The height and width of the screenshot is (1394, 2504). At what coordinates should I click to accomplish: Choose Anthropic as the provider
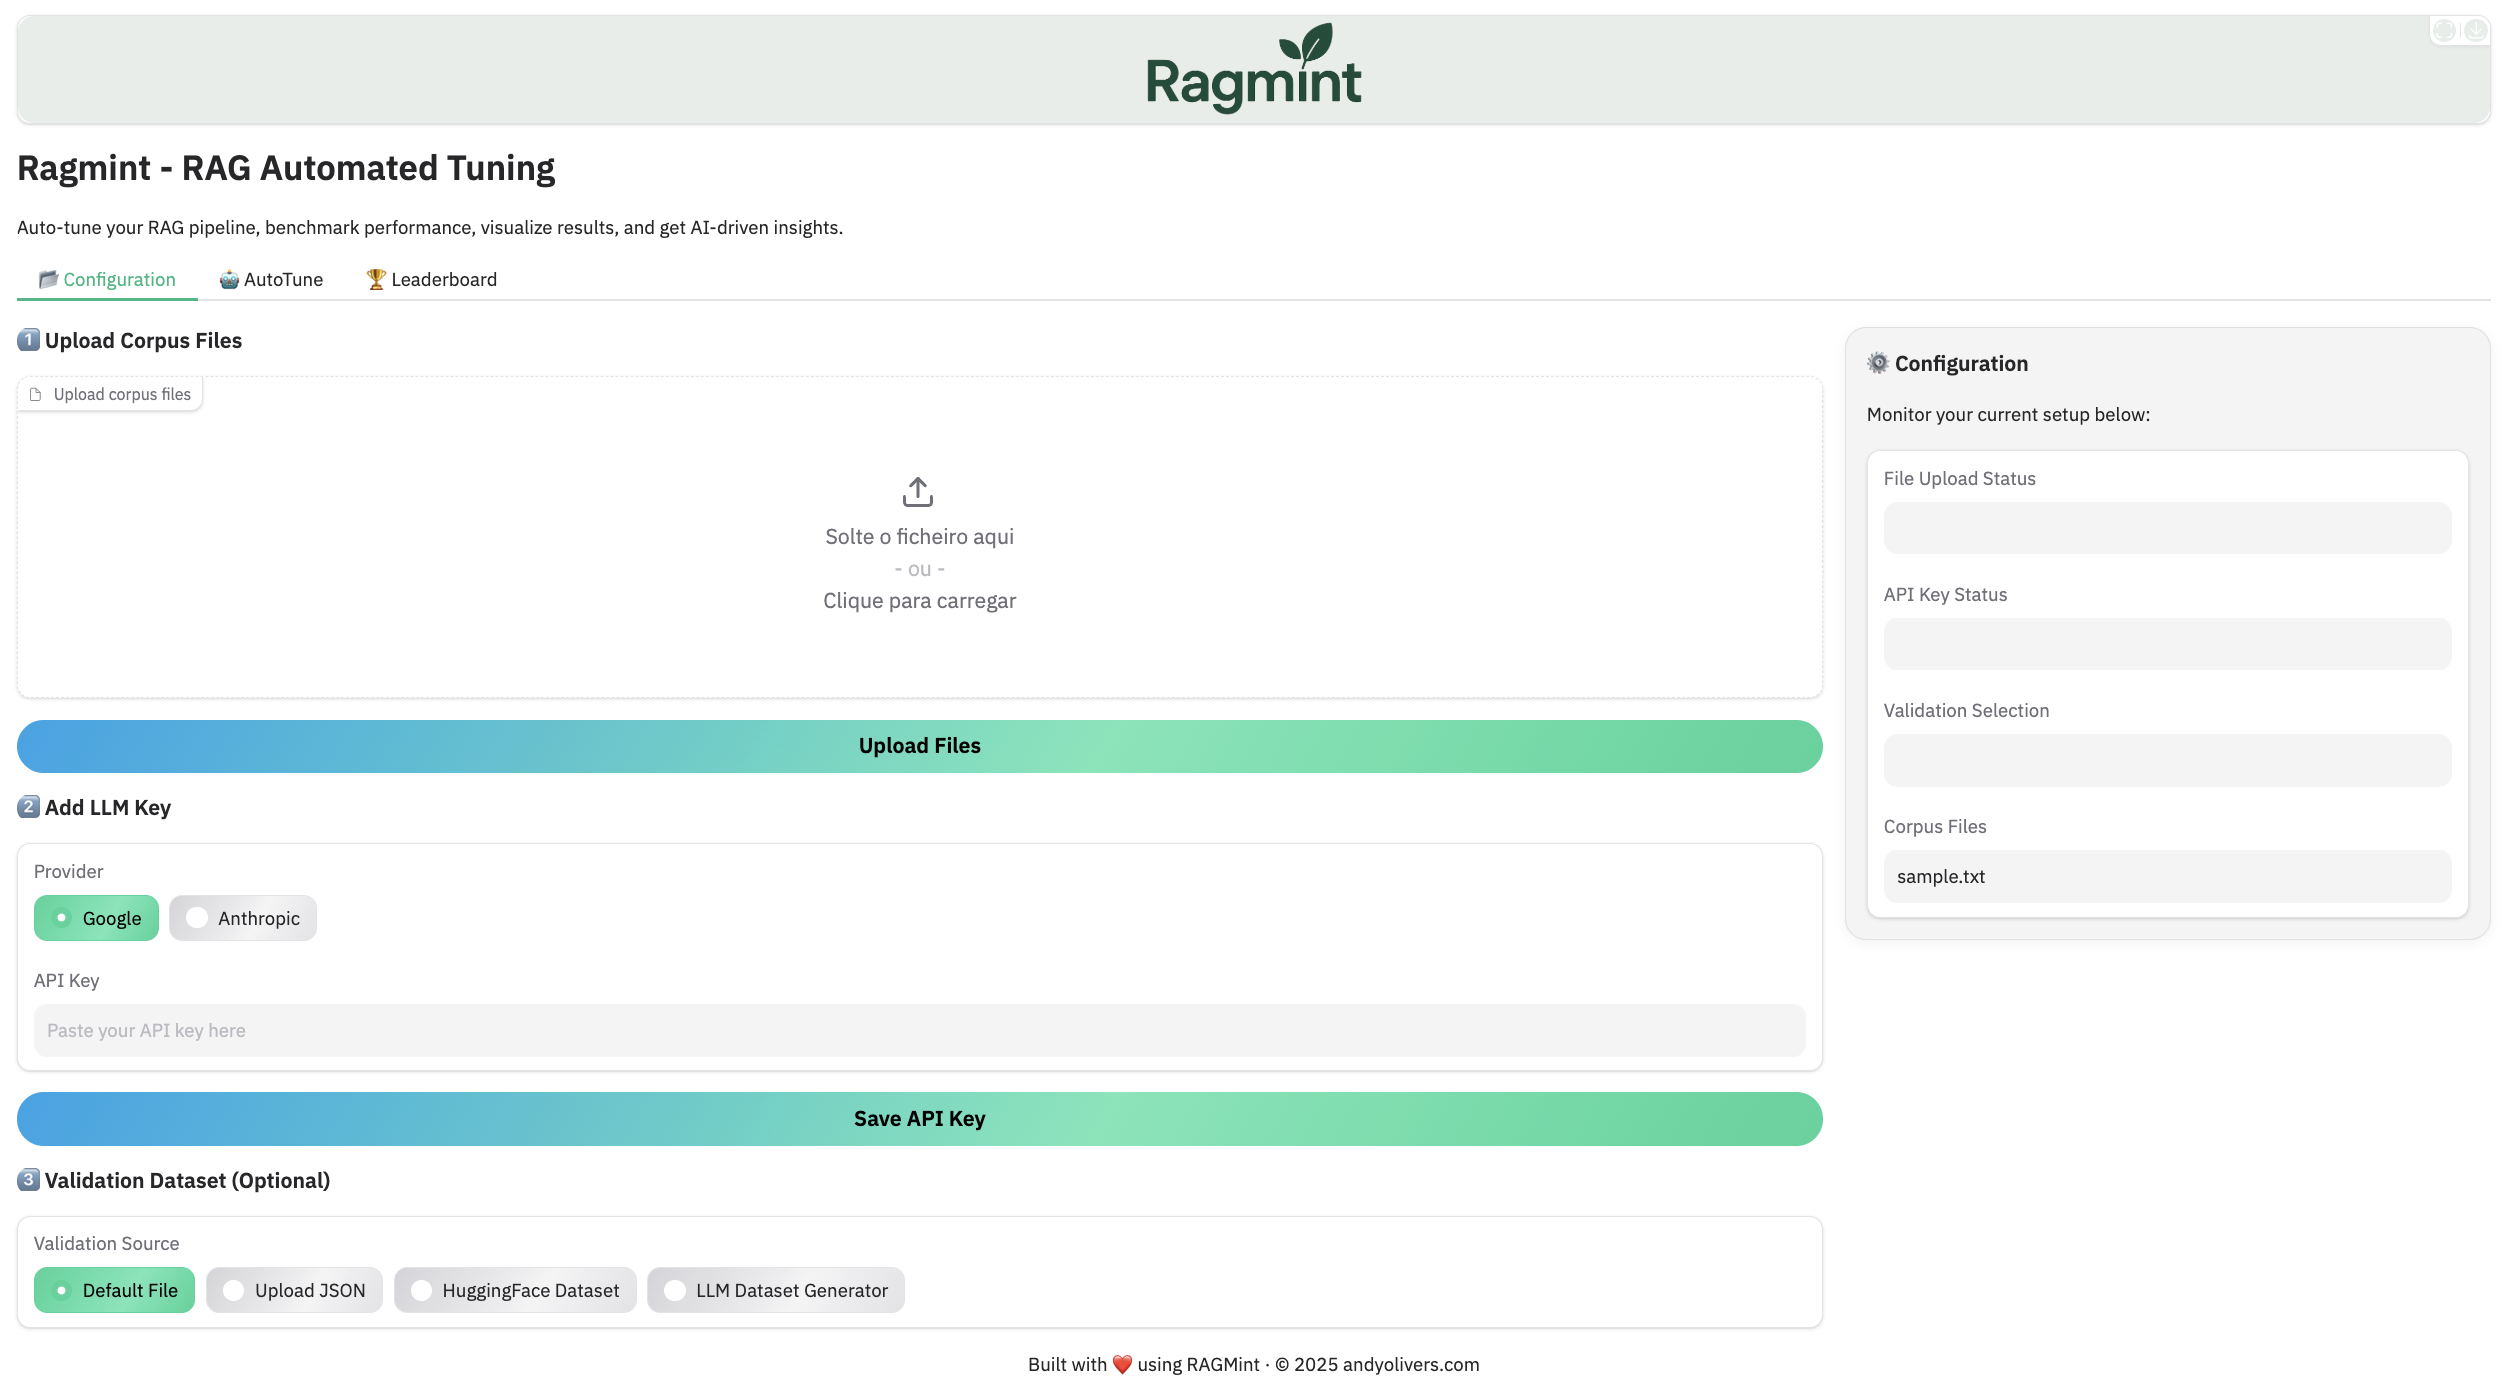(243, 918)
